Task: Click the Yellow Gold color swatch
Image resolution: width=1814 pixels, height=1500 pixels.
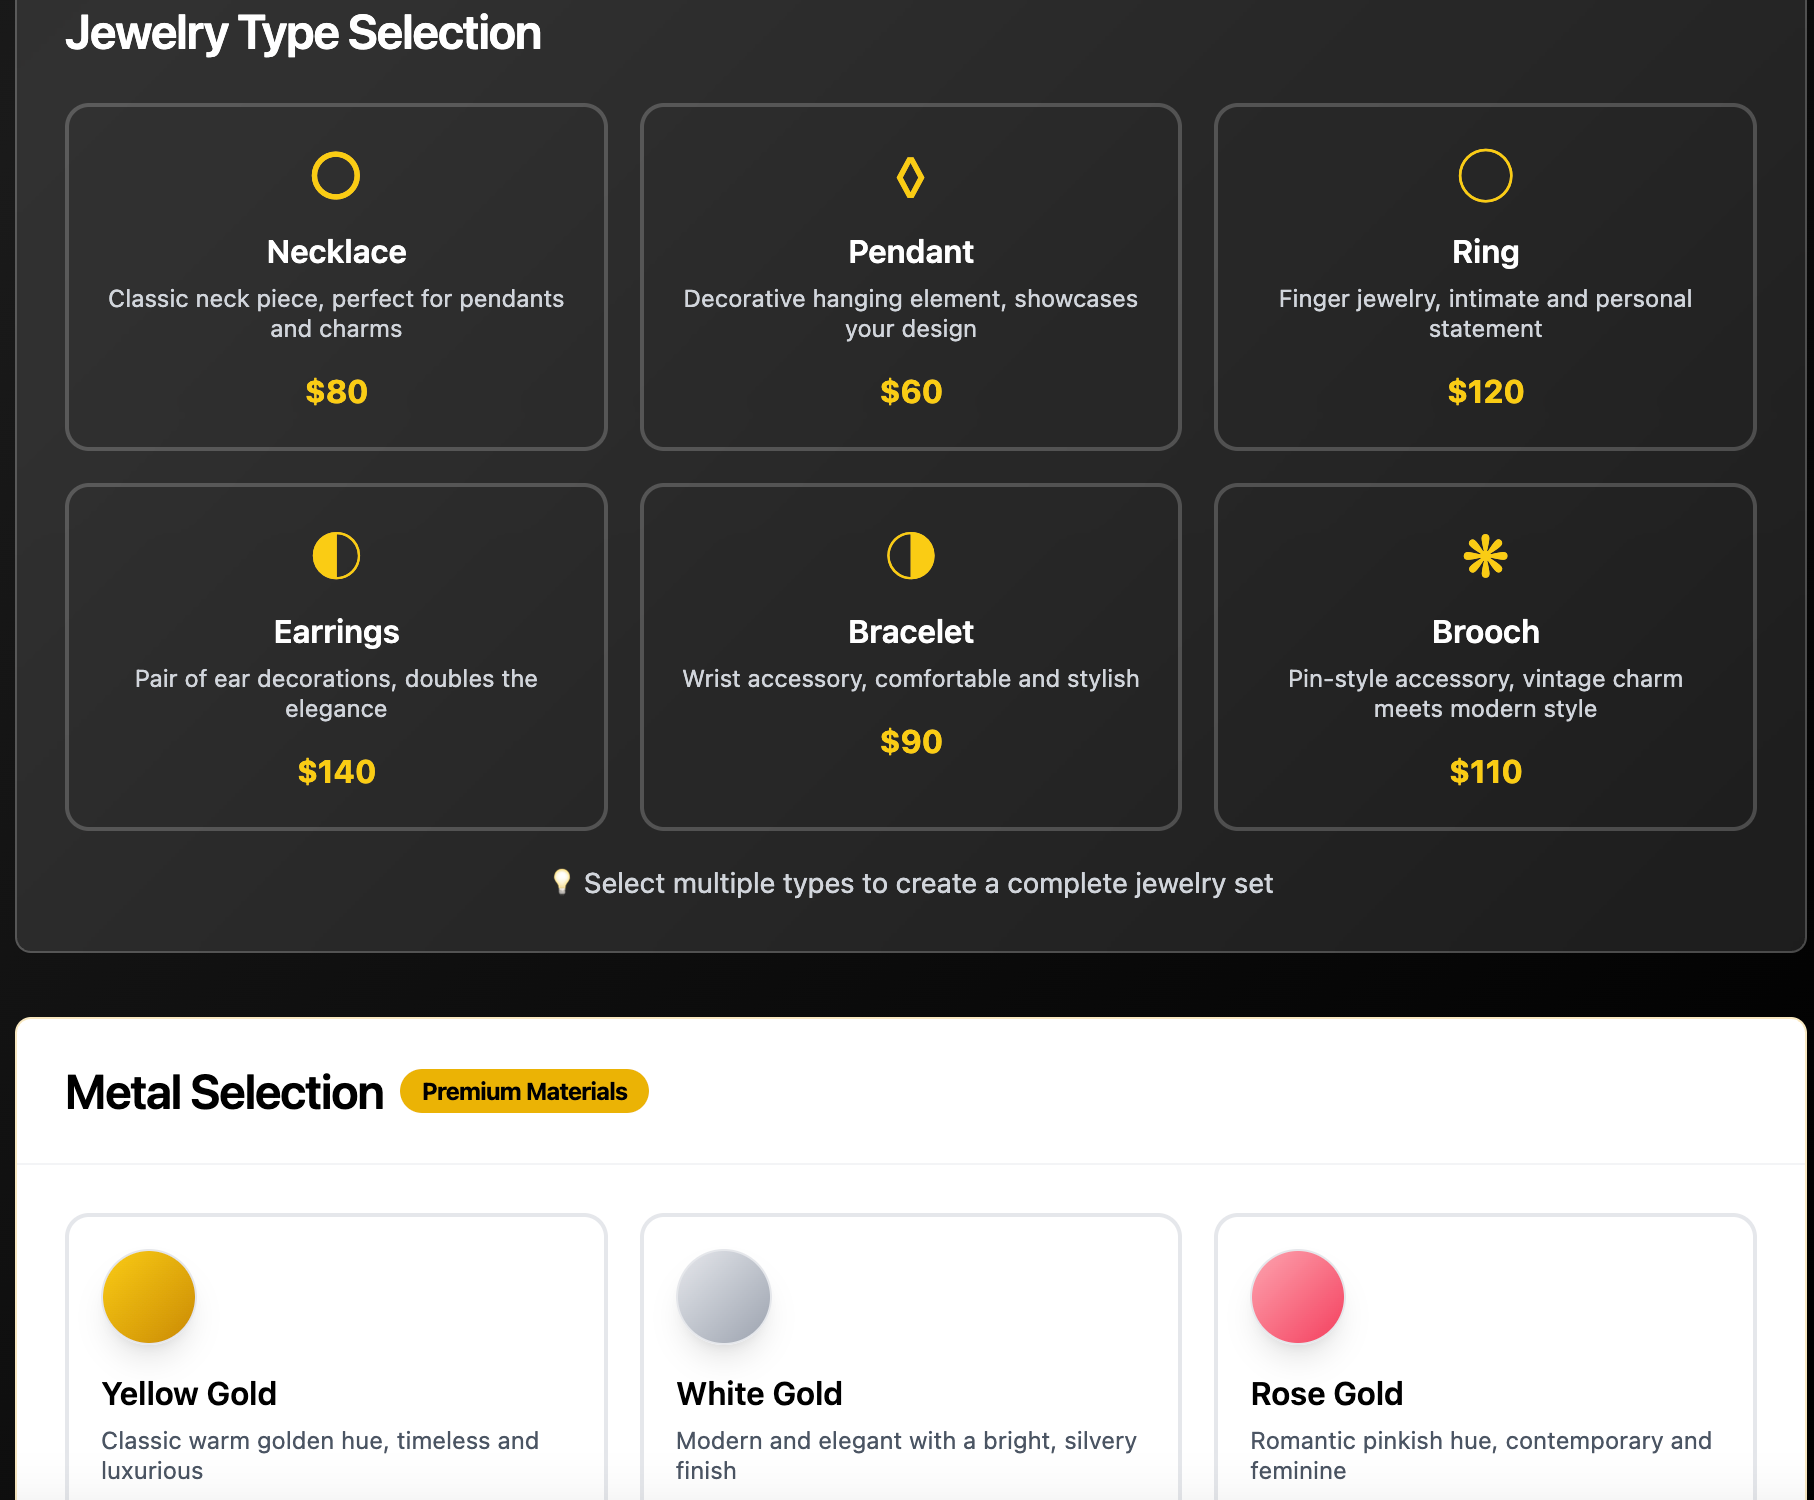Action: pos(149,1296)
